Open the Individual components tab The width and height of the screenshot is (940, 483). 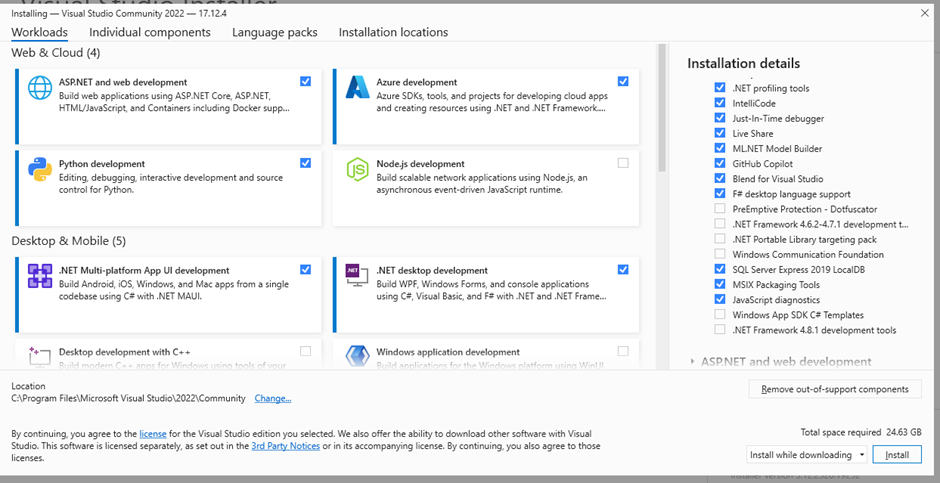(x=150, y=32)
